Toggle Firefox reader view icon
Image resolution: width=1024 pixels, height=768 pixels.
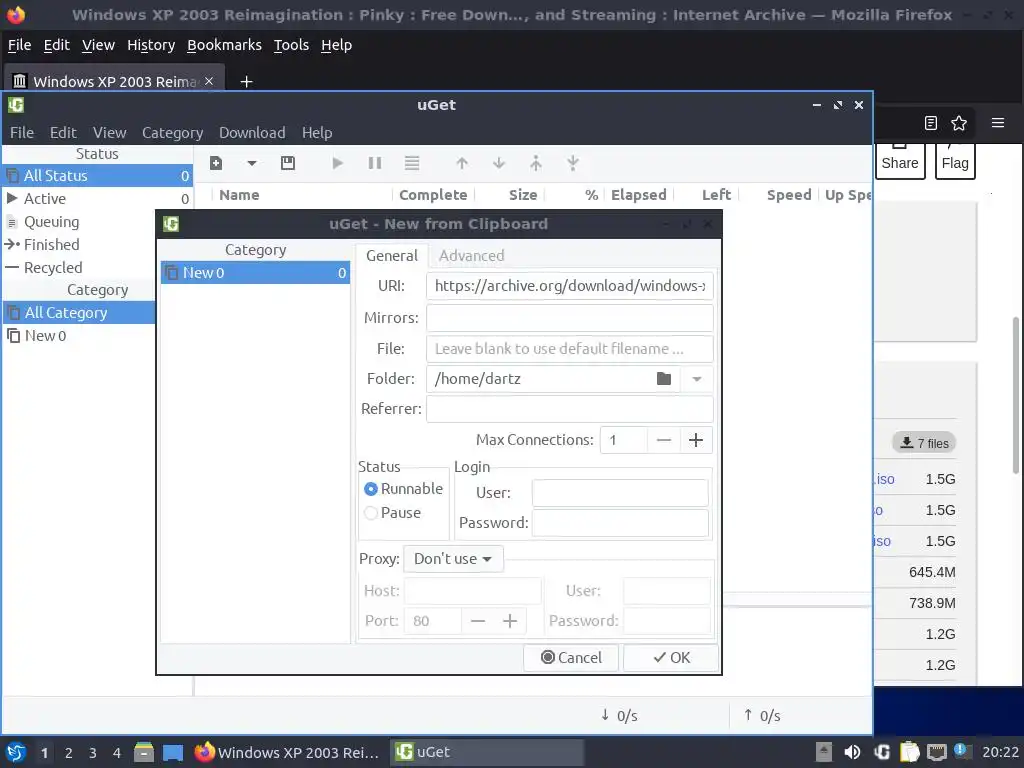coord(931,123)
